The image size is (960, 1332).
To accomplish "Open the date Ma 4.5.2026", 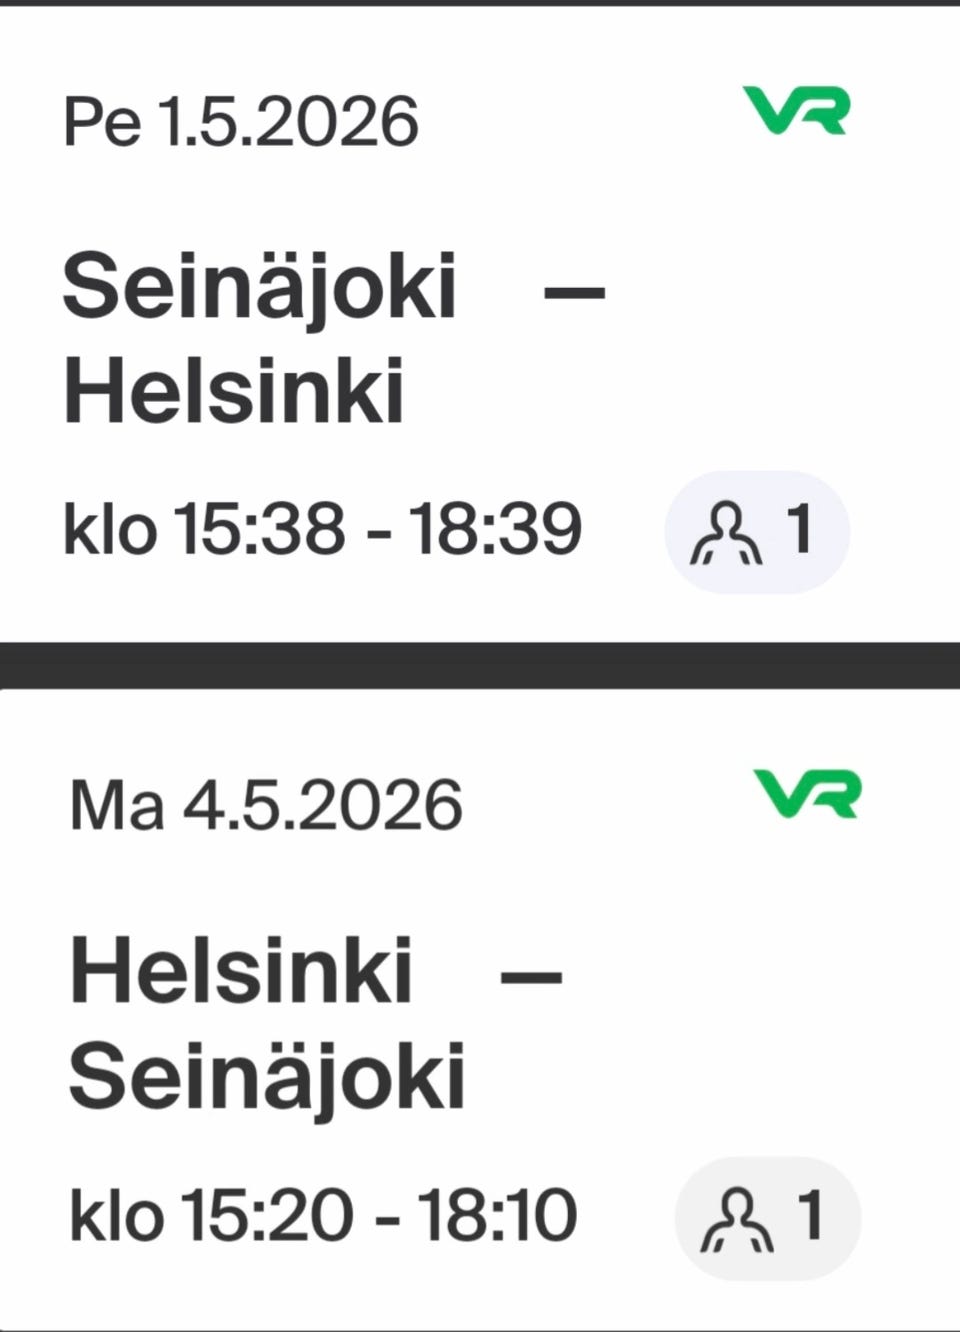I will pos(266,805).
